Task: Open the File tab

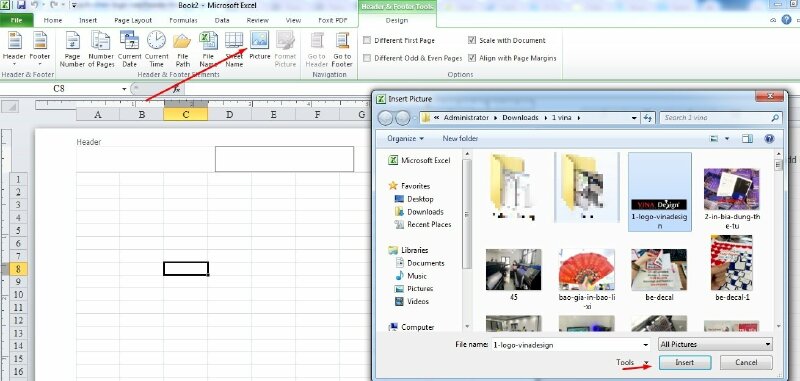Action: coord(16,20)
